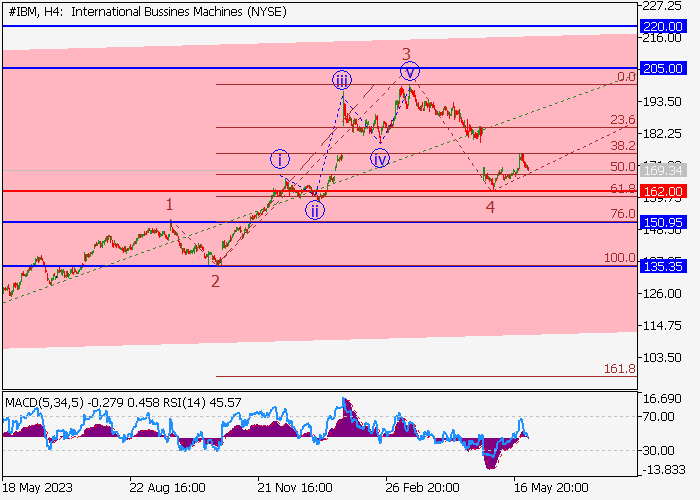Screen dimensions: 700x500
Task: Click the 76.0 Fibonacci level label
Action: (623, 214)
